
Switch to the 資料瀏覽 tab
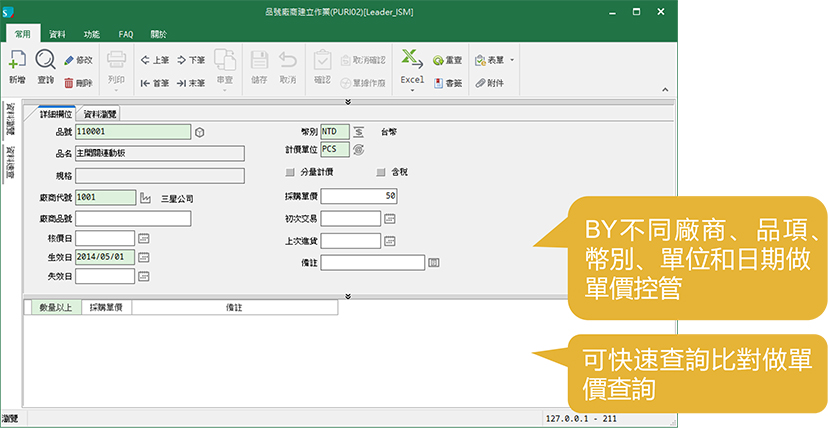click(100, 114)
